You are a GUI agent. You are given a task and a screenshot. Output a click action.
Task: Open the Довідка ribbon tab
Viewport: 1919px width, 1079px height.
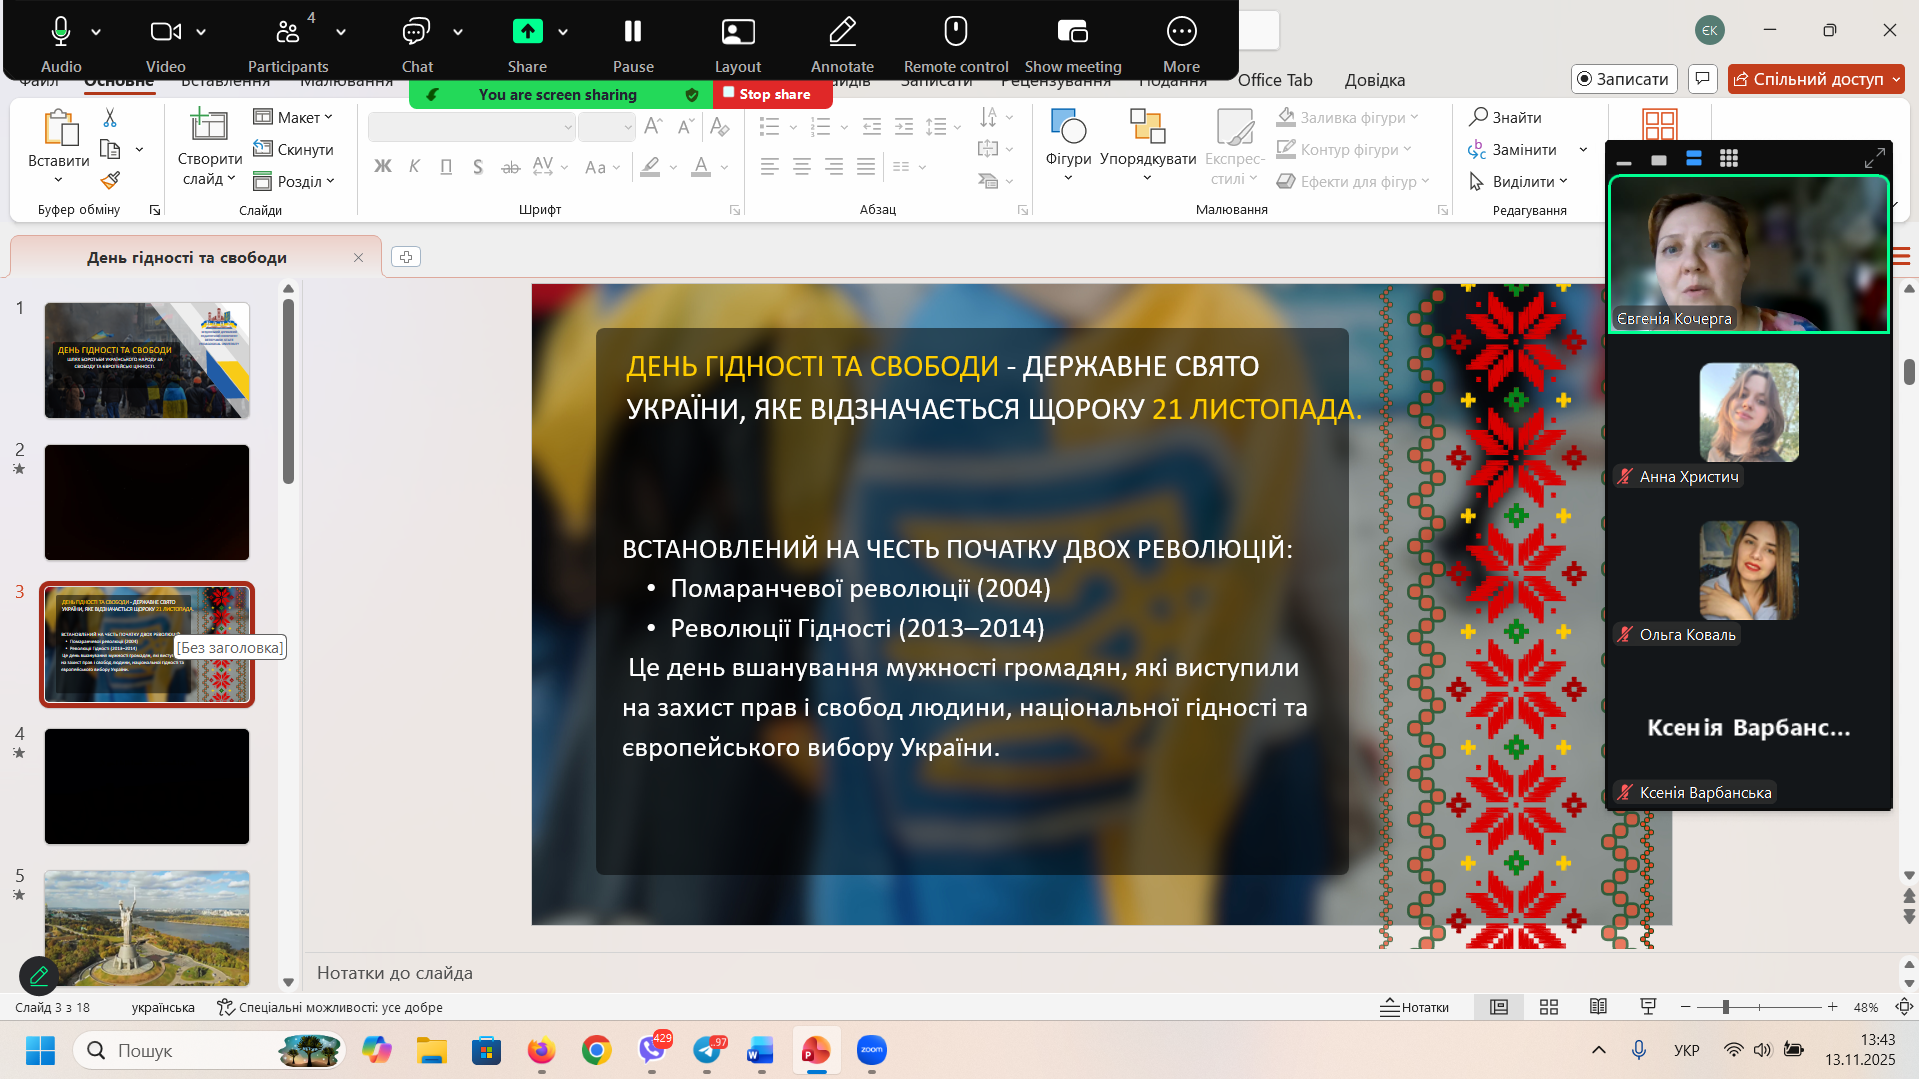click(x=1374, y=80)
